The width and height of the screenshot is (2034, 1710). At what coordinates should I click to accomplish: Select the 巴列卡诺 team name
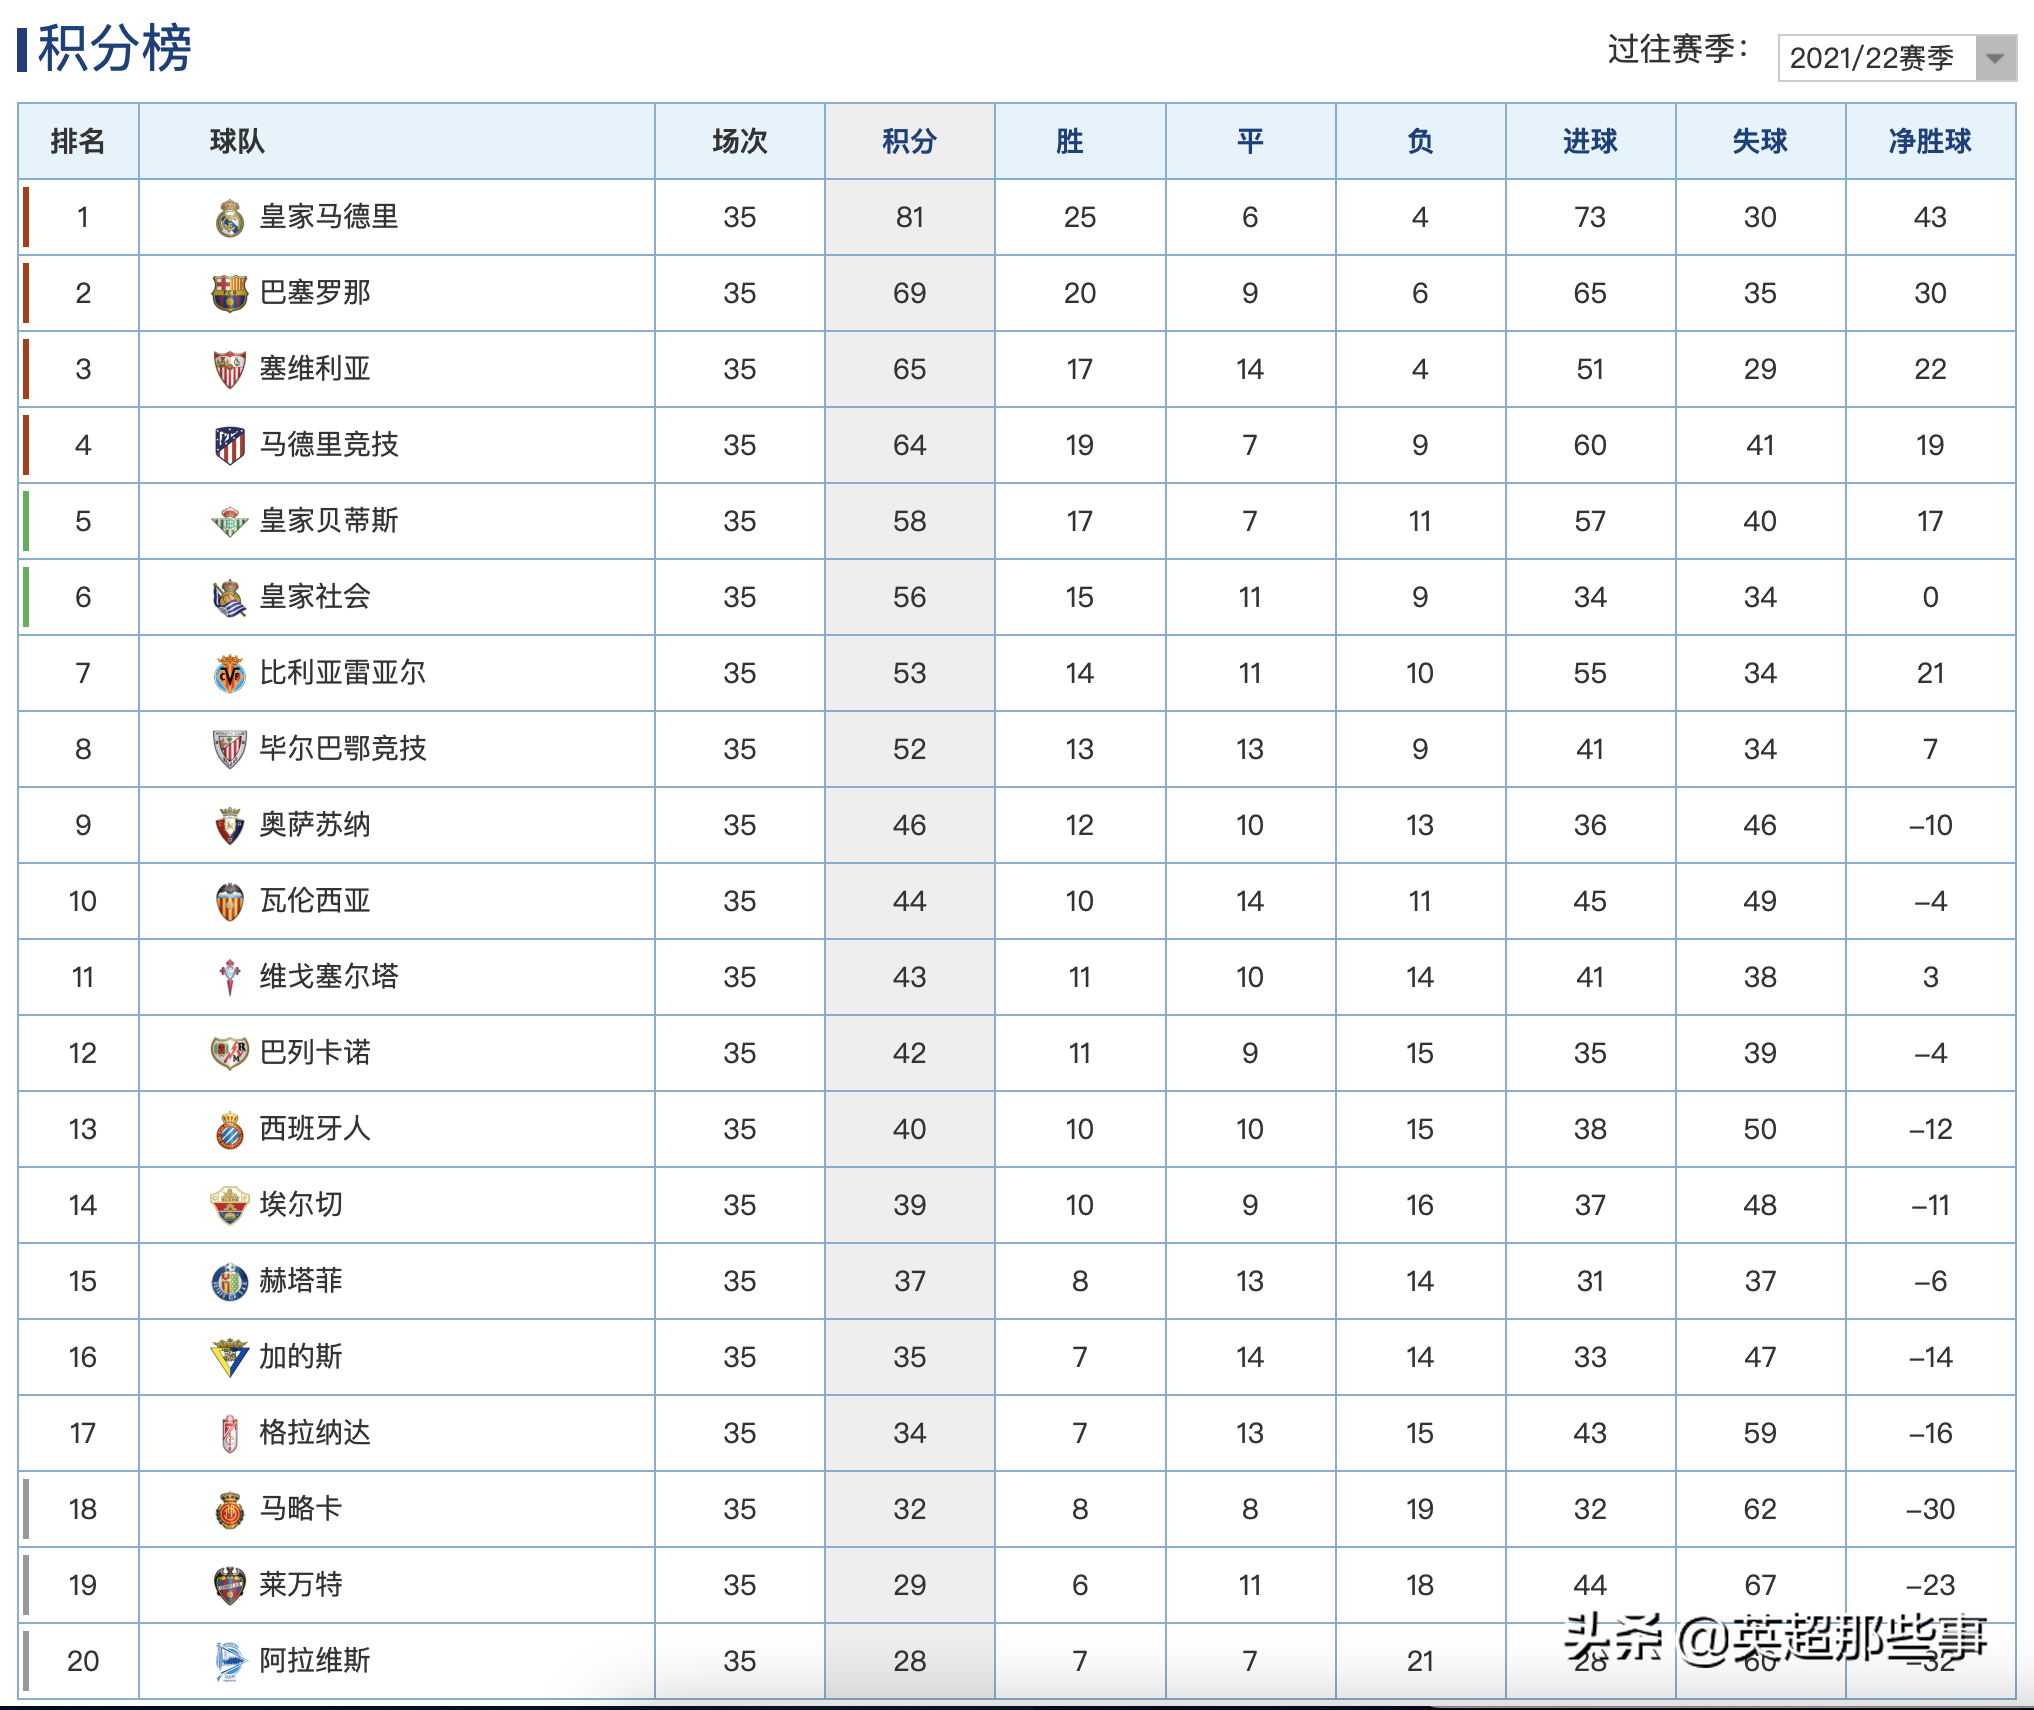click(x=315, y=1053)
